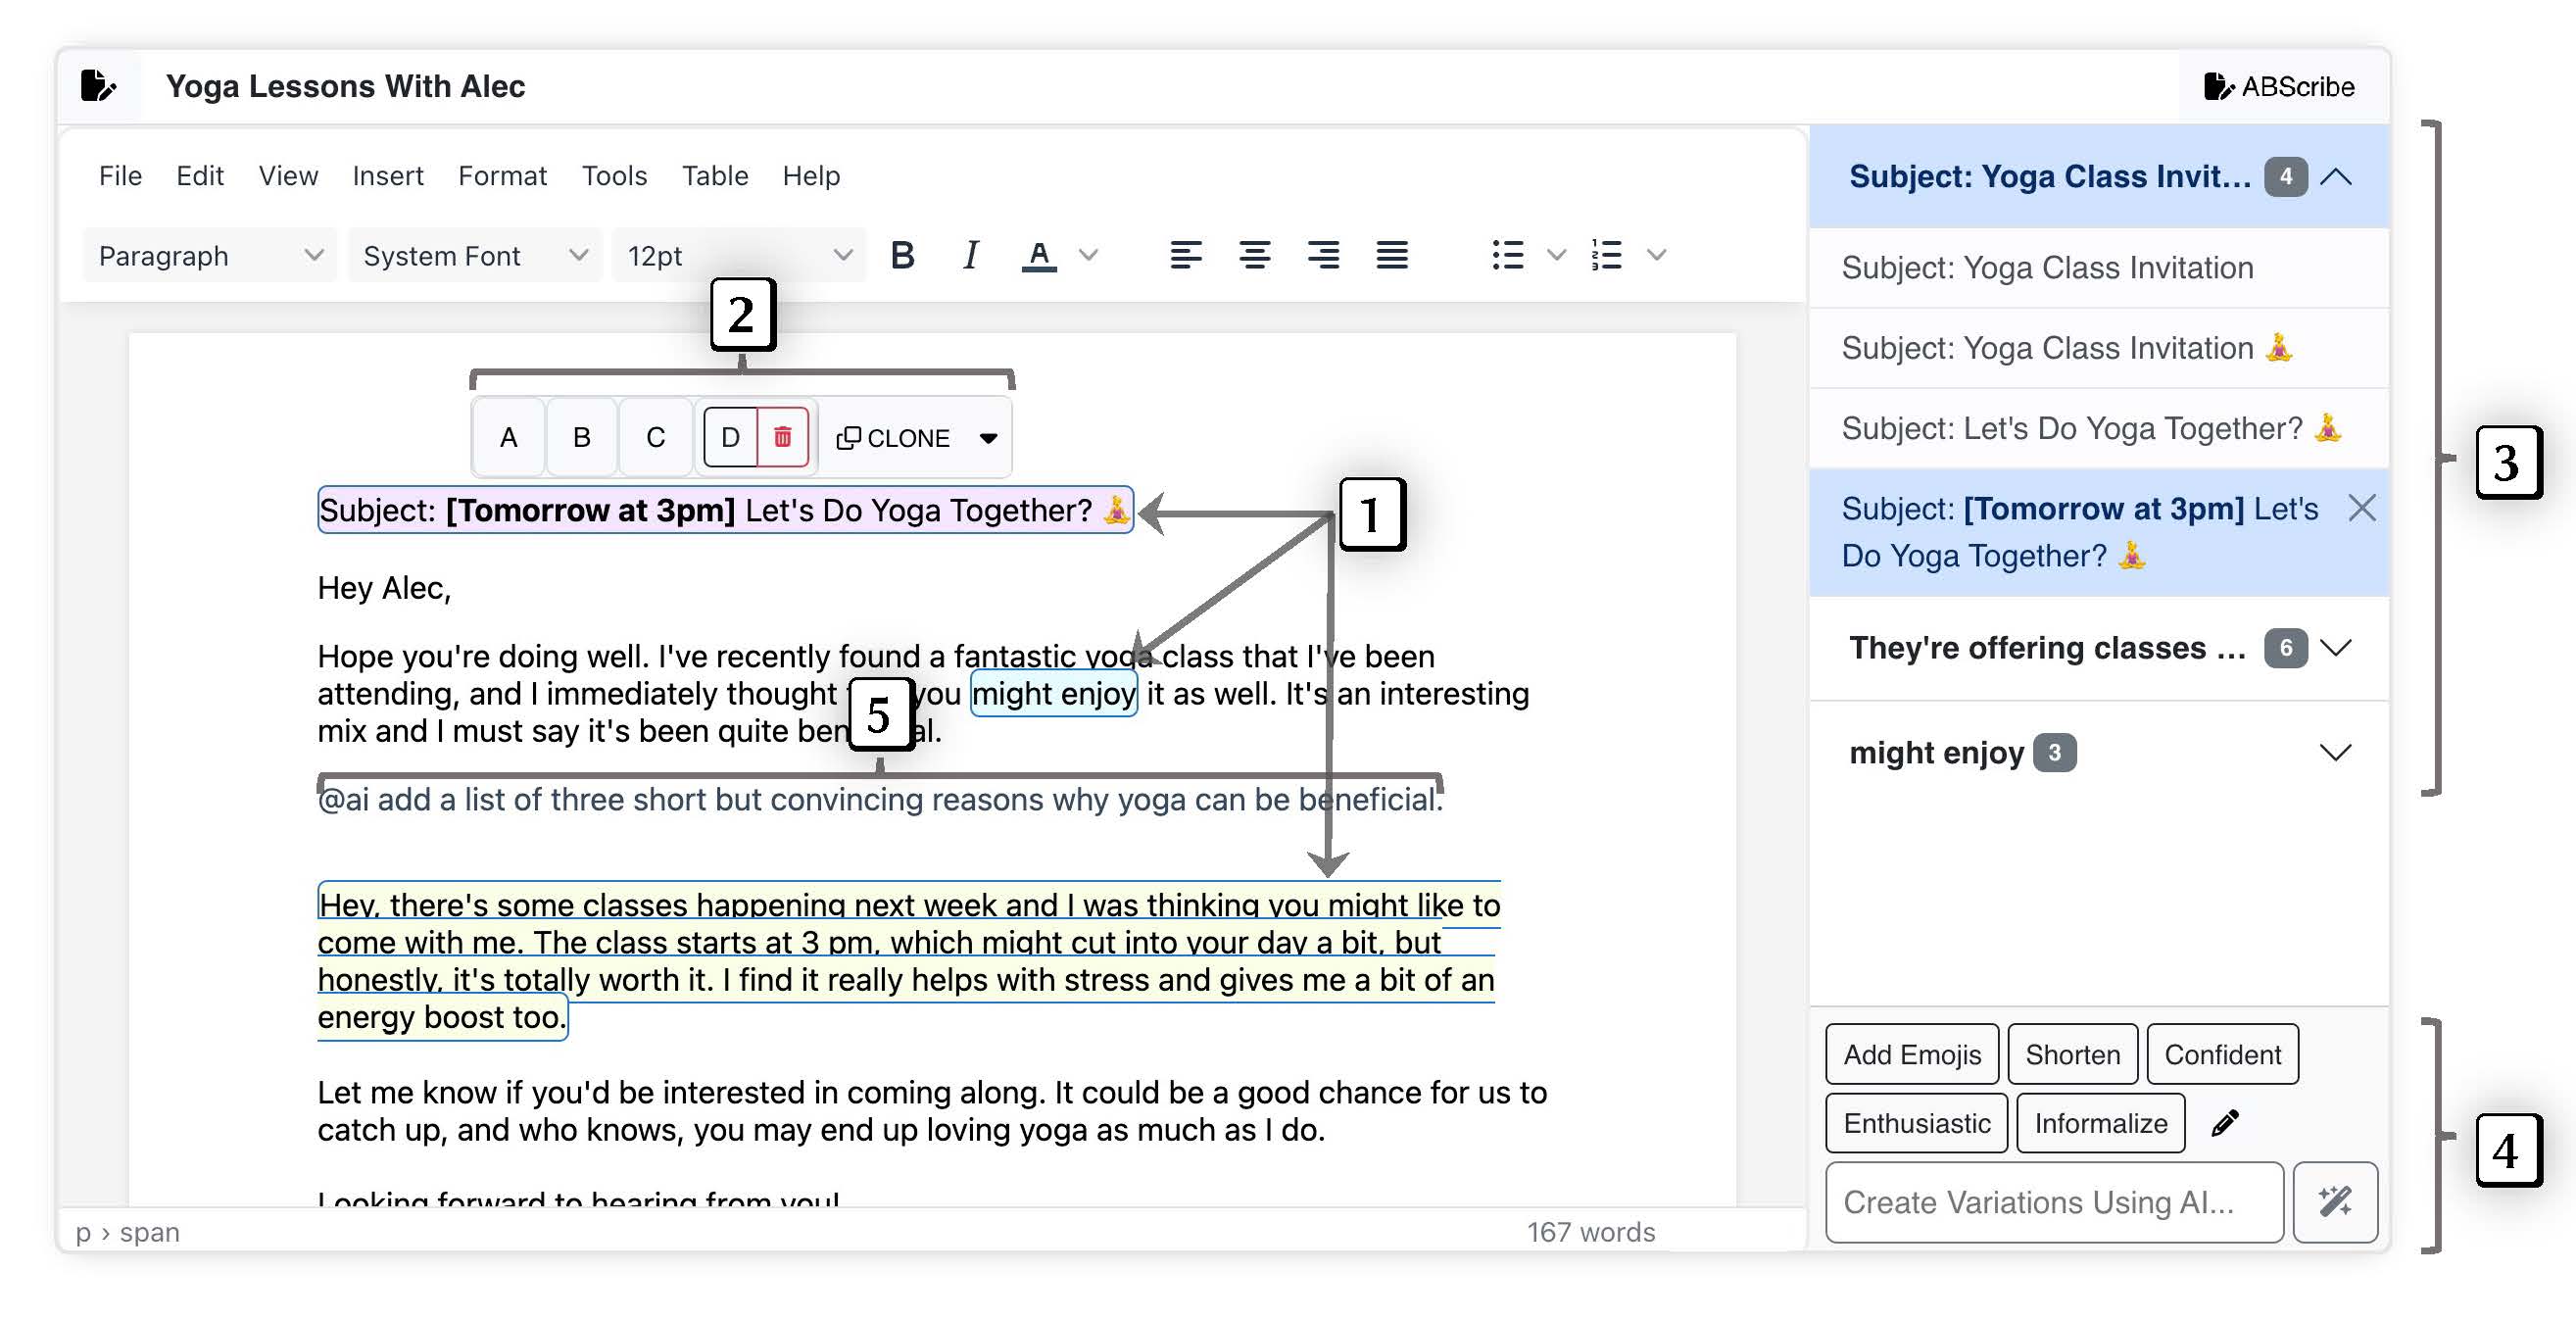Open the View menu
This screenshot has height=1321, width=2576.
[x=288, y=176]
